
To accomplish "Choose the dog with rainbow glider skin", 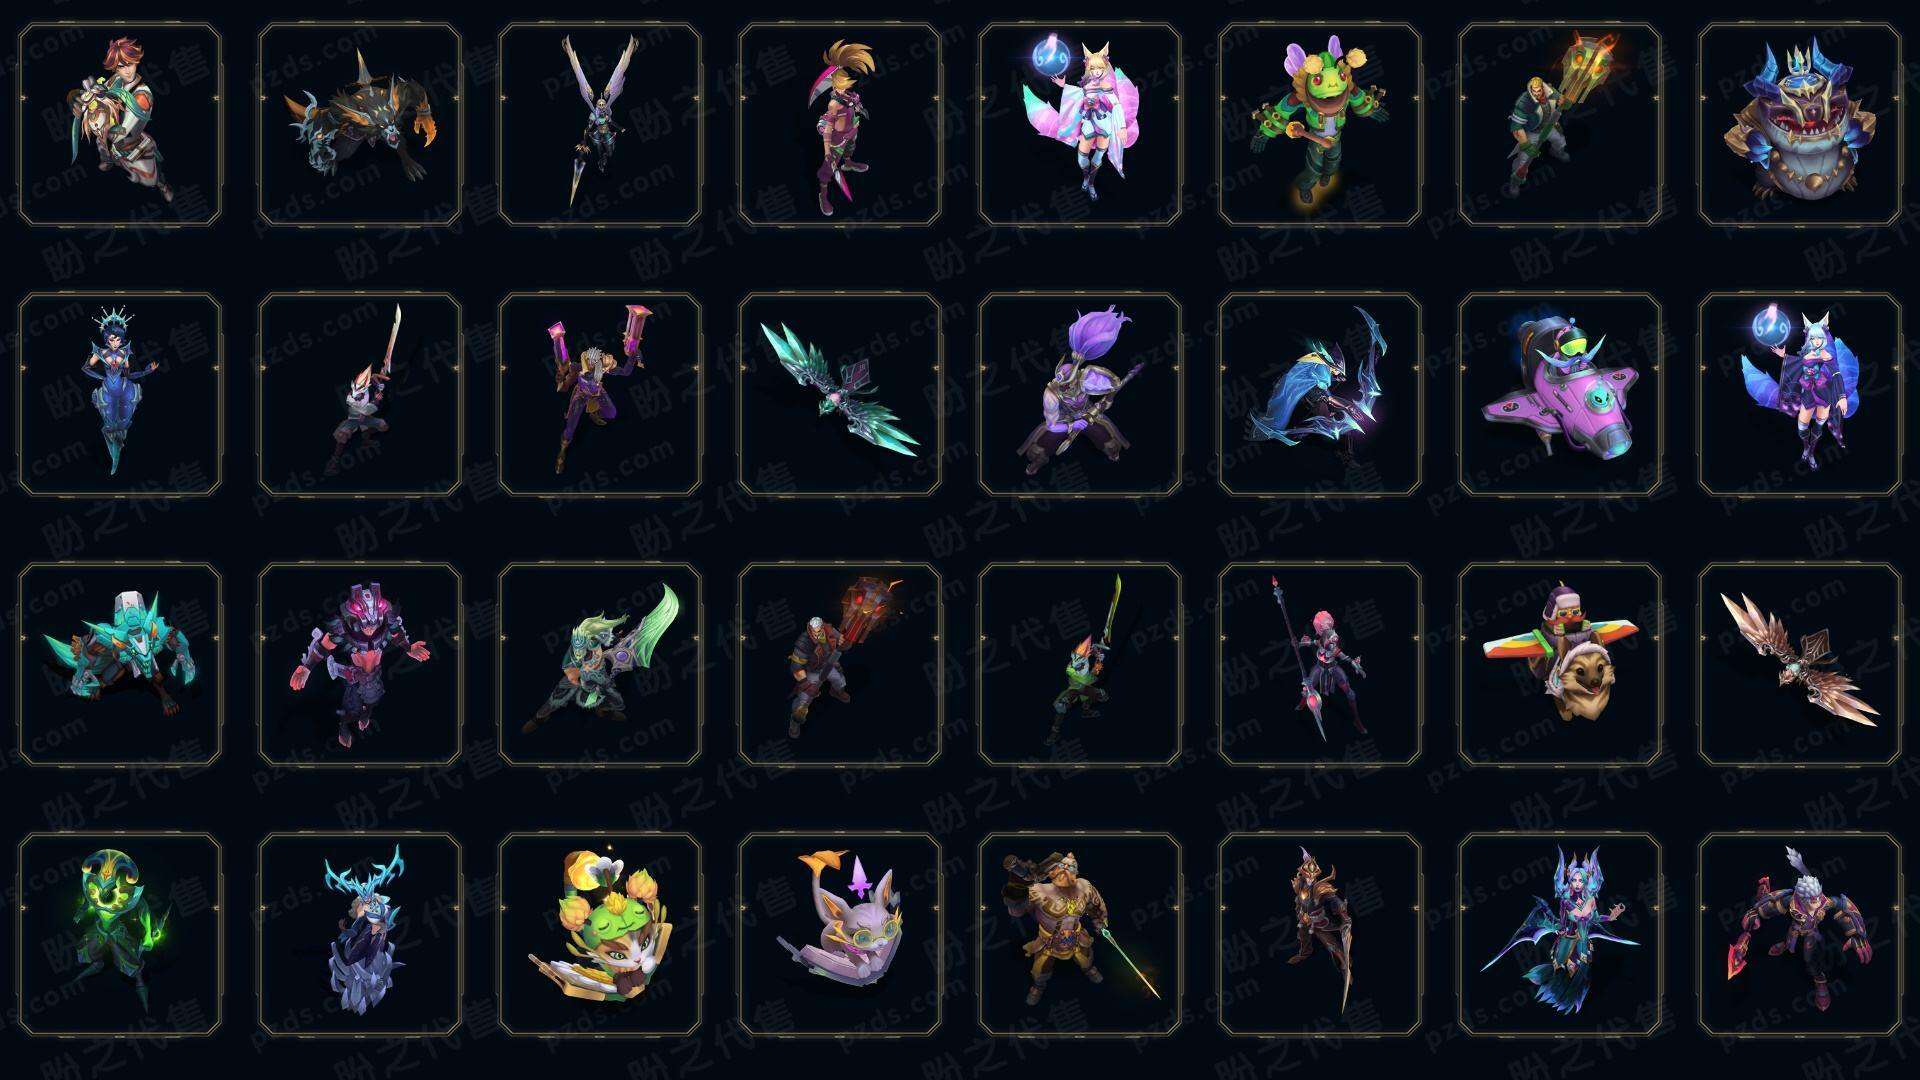I will tap(1560, 664).
